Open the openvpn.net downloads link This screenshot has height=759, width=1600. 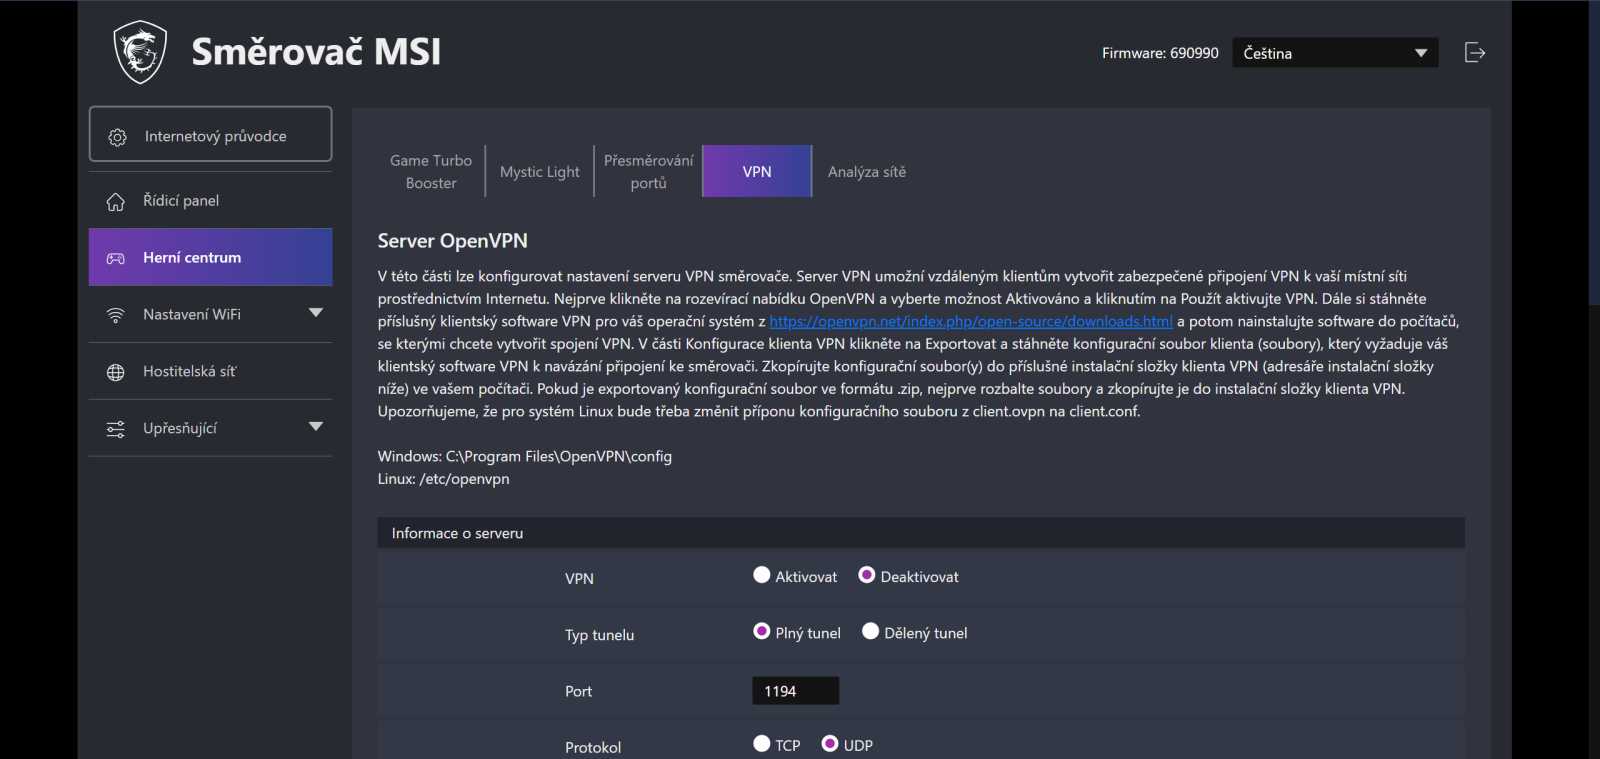tap(971, 321)
